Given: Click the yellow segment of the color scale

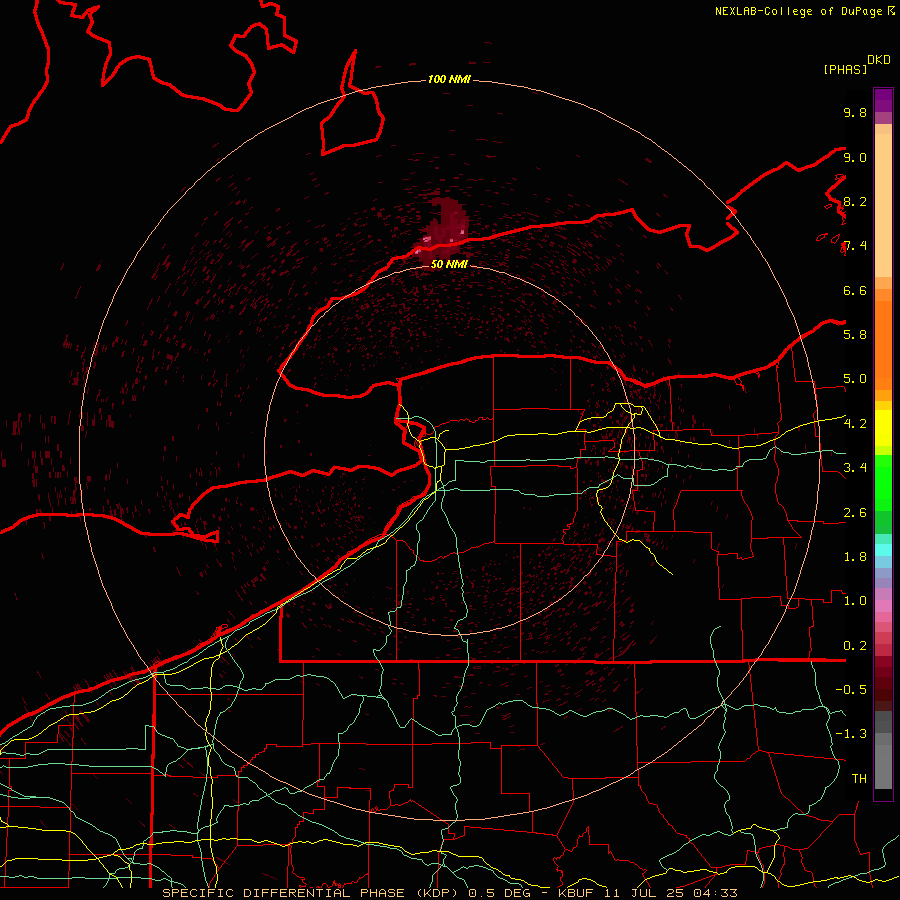Looking at the screenshot, I should (883, 428).
